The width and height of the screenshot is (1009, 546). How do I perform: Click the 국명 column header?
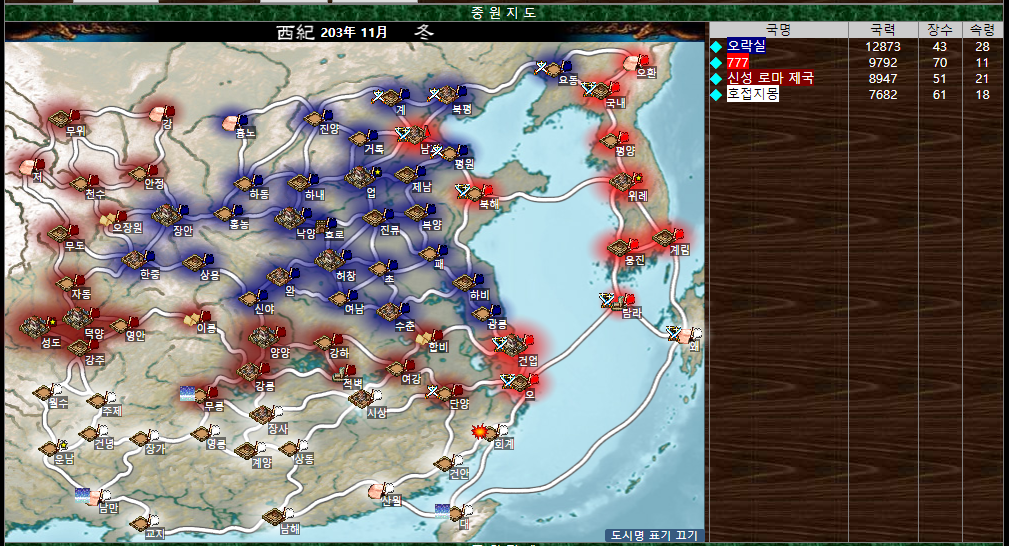click(x=779, y=30)
